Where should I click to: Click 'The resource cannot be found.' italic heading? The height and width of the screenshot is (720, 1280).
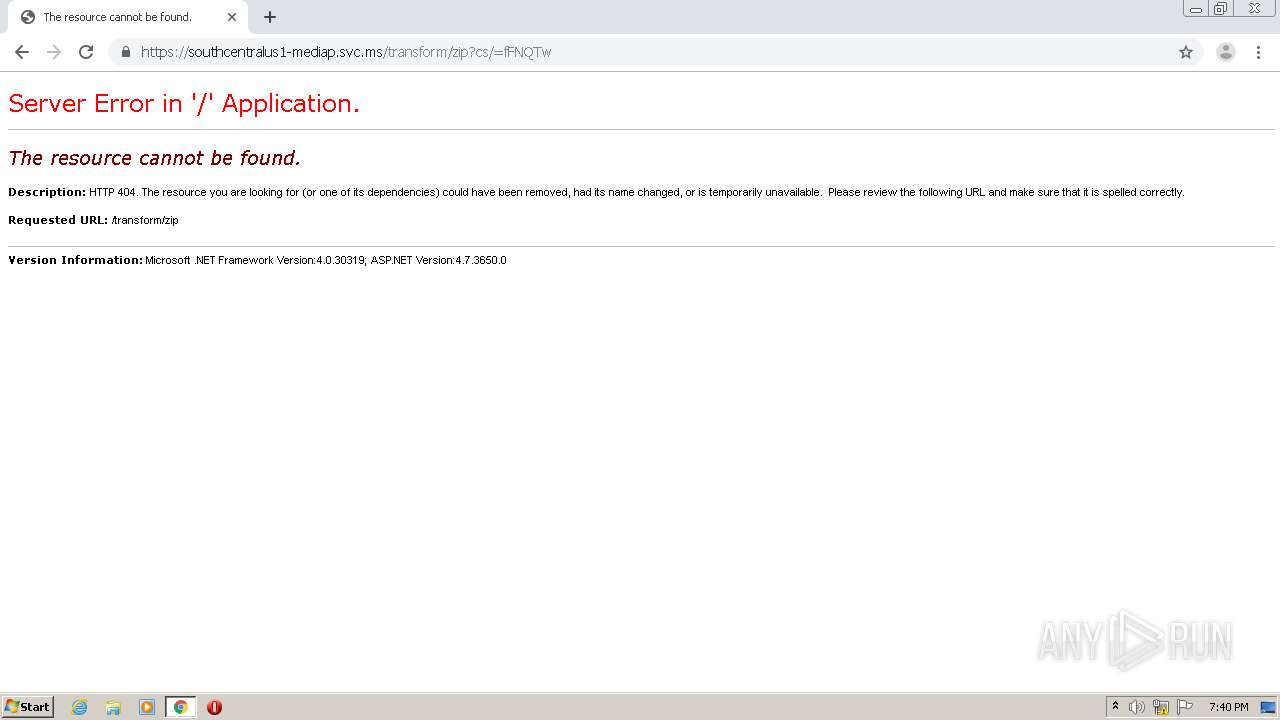pyautogui.click(x=154, y=158)
